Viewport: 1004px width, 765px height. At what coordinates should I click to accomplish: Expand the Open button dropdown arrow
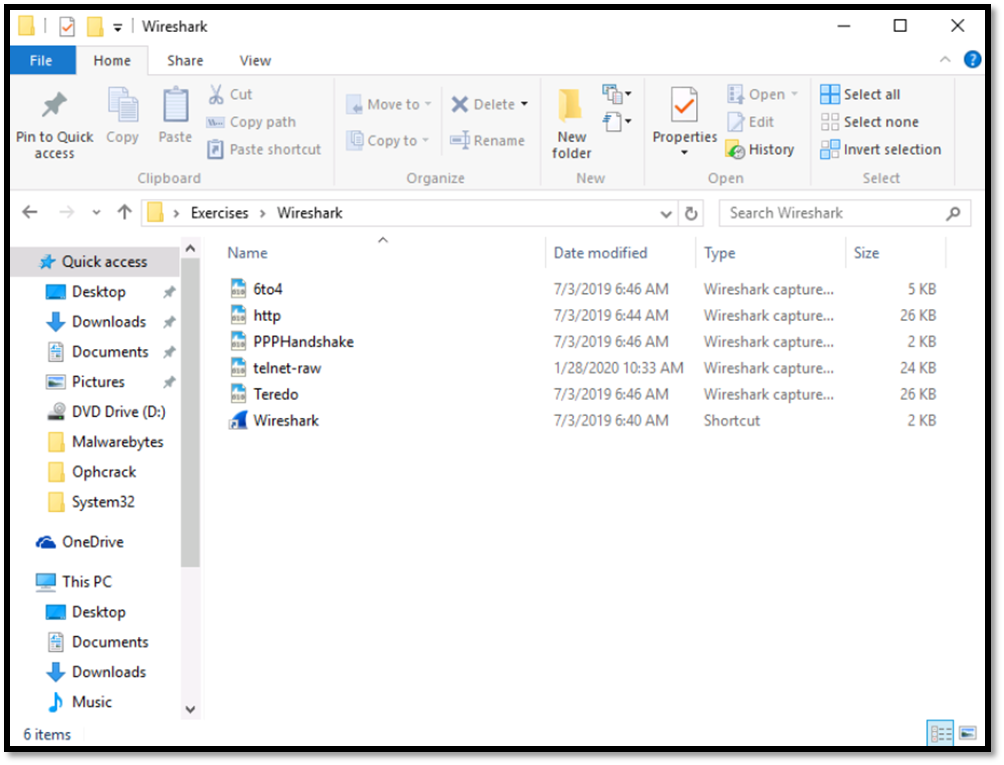pyautogui.click(x=795, y=94)
